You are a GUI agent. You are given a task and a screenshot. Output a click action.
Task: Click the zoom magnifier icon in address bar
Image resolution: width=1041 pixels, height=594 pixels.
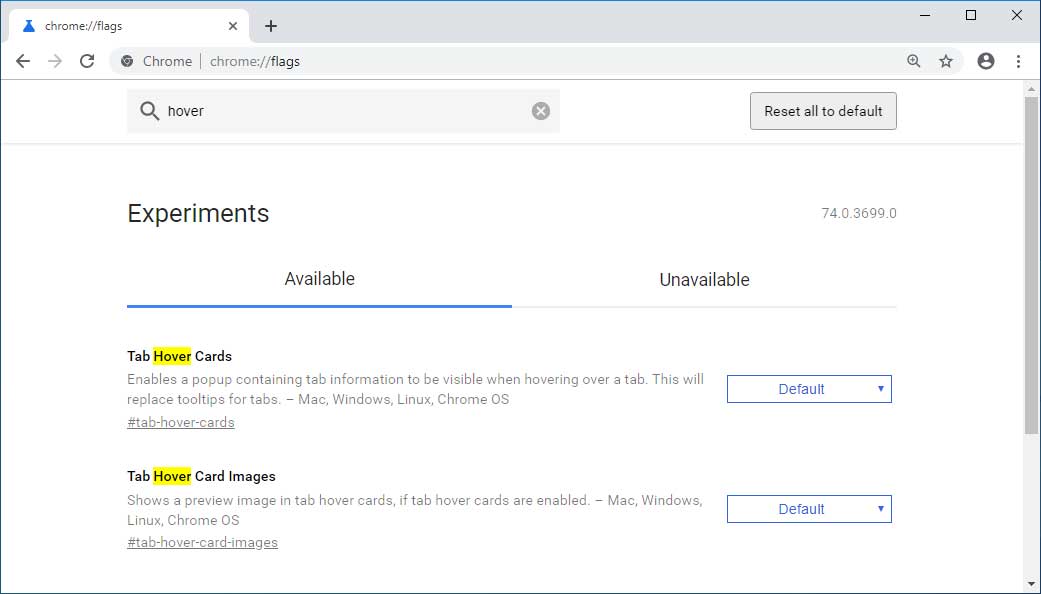pyautogui.click(x=913, y=61)
